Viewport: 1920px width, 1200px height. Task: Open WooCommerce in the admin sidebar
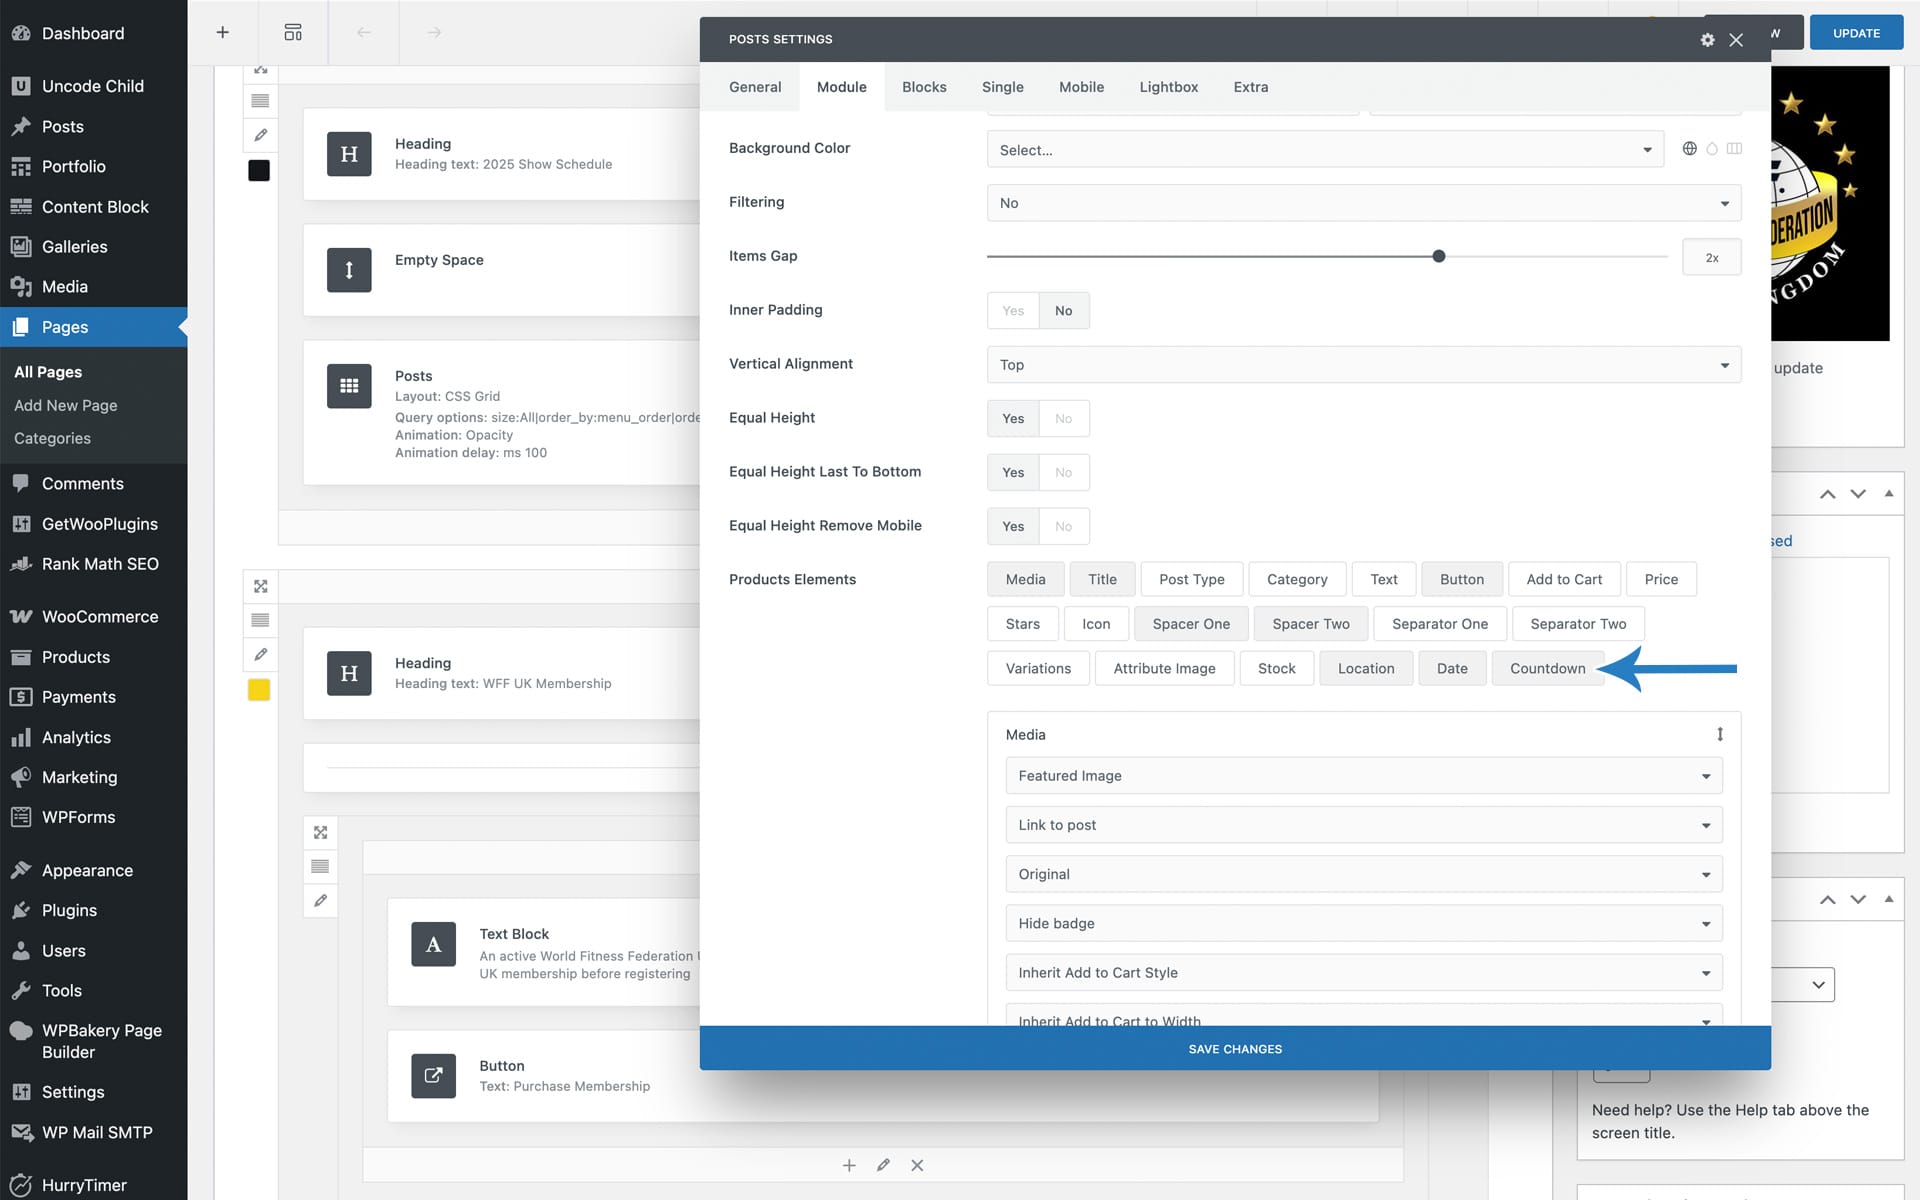point(99,617)
